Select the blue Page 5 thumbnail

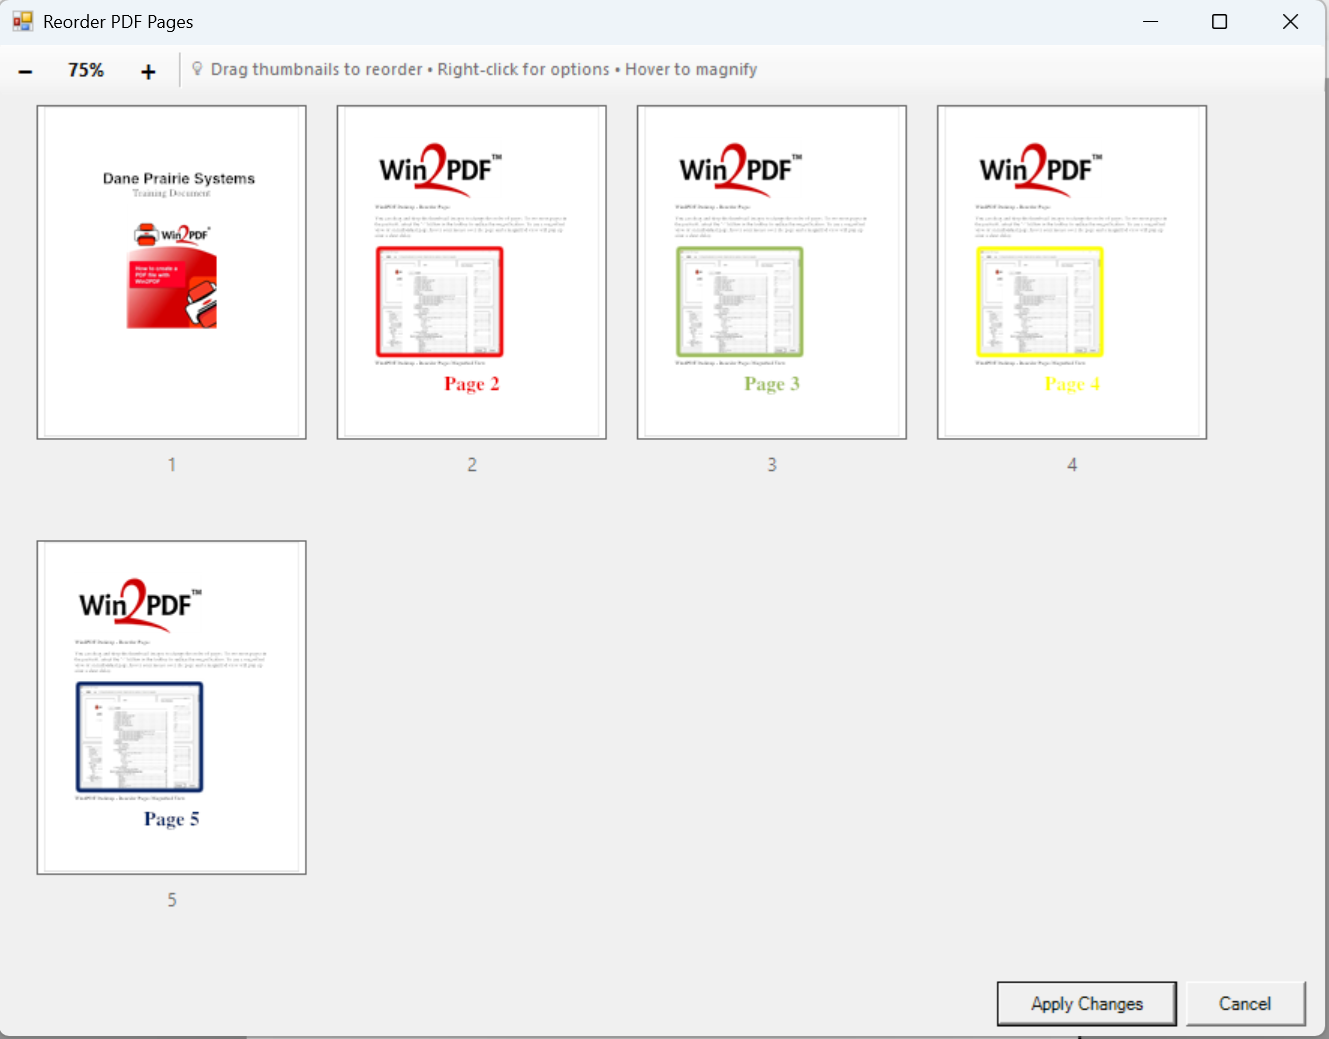172,707
